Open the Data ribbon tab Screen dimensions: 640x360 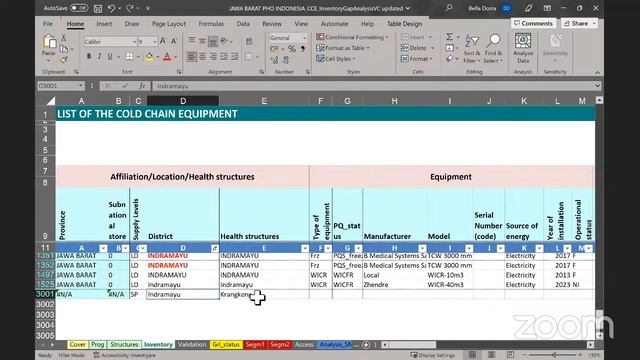[243, 24]
